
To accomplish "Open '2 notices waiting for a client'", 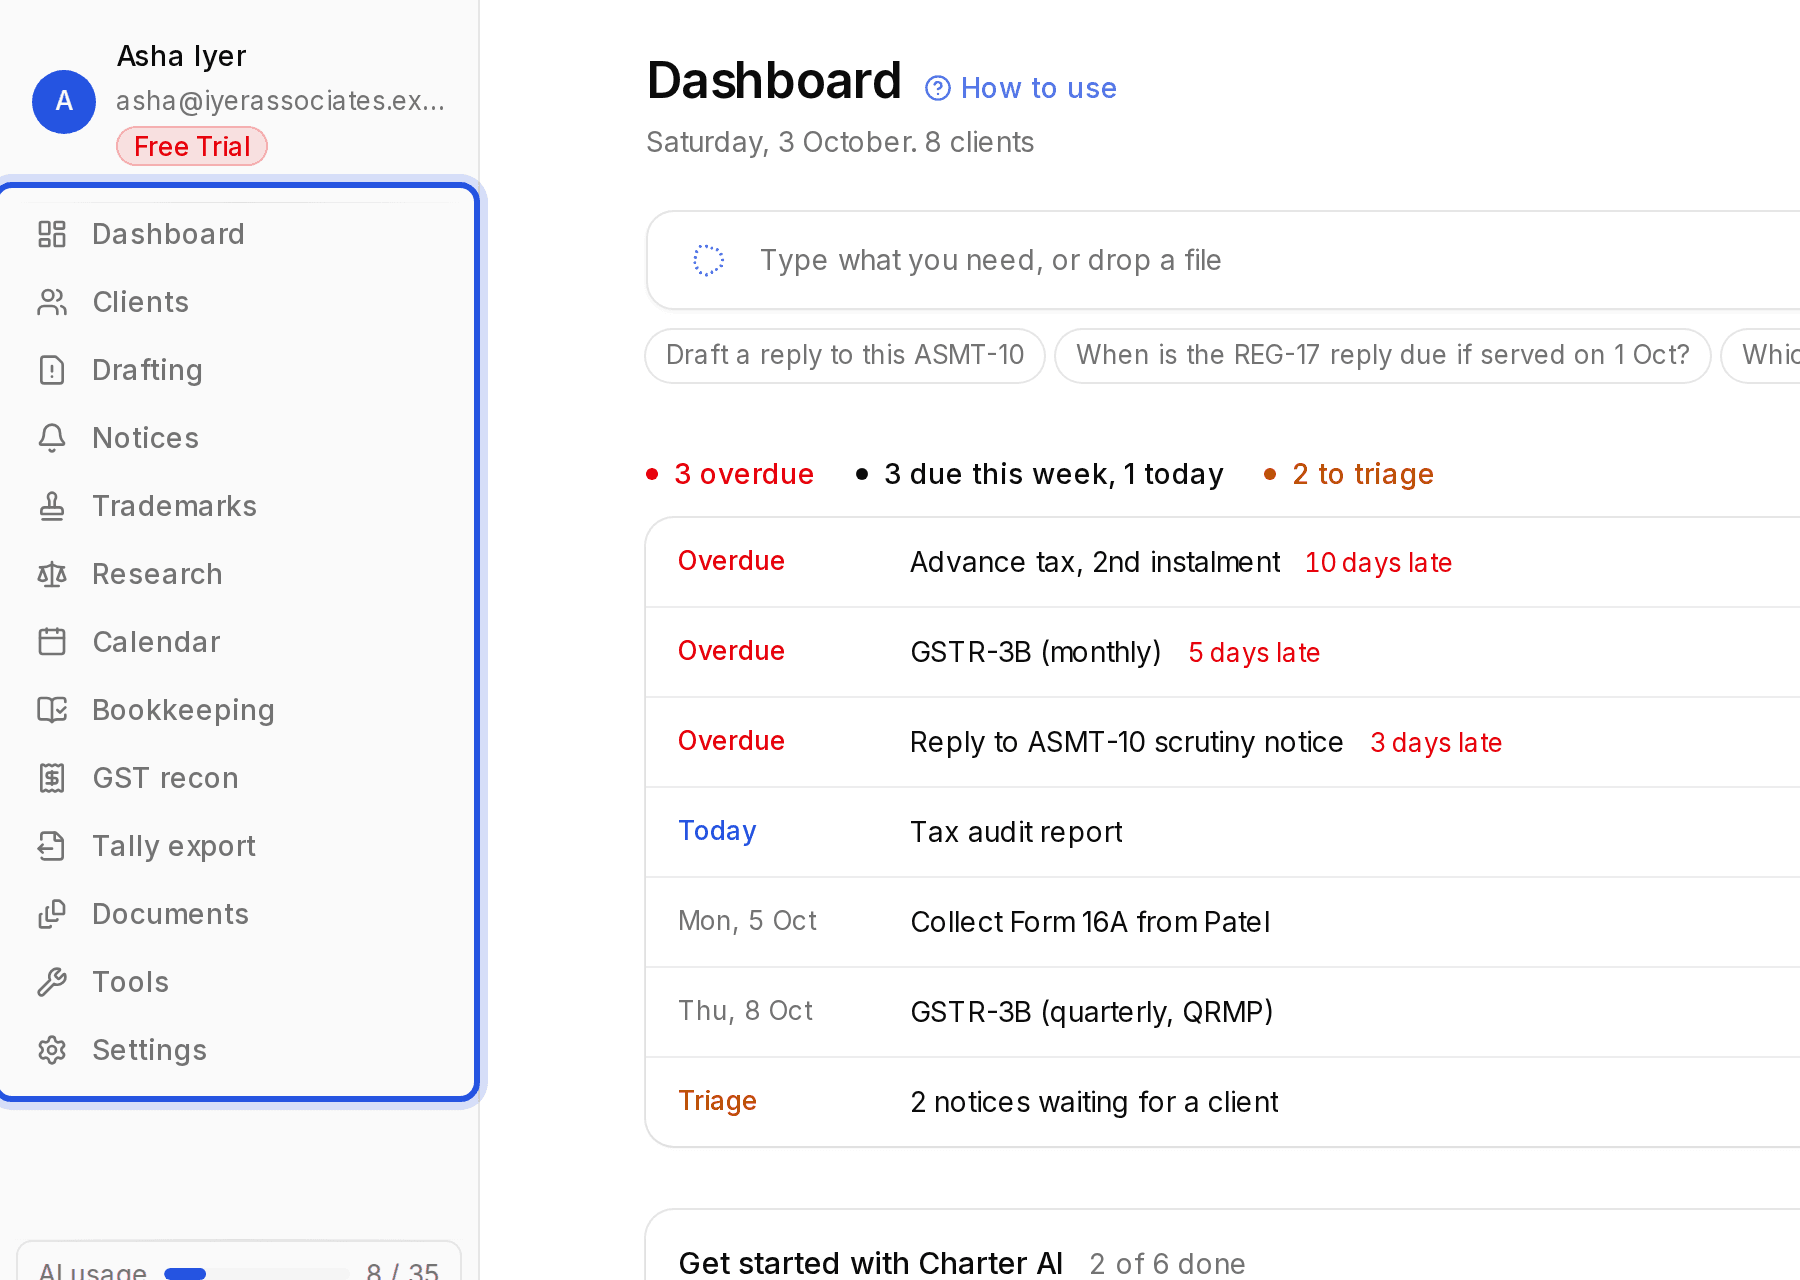I will 1222,1102.
